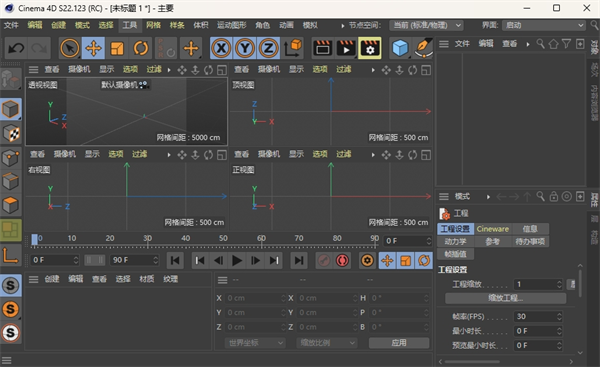600x367 pixels.
Task: Click the Undo arrow icon
Action: (x=16, y=48)
